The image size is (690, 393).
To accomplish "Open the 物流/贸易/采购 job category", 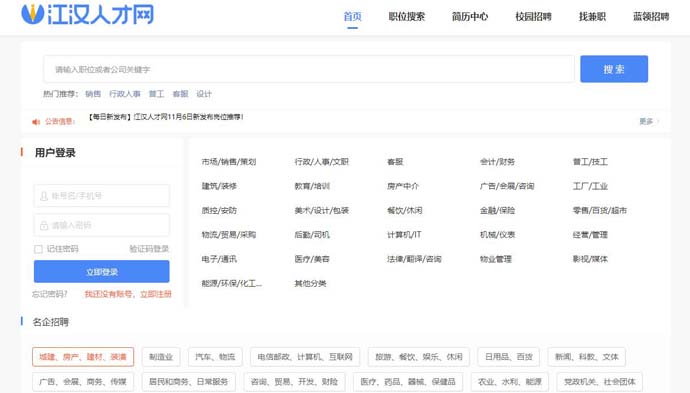I will point(229,235).
